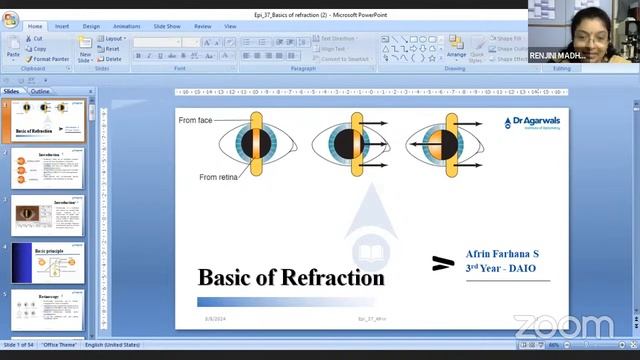
Task: Activate the Format Painter brush
Action: pos(47,59)
